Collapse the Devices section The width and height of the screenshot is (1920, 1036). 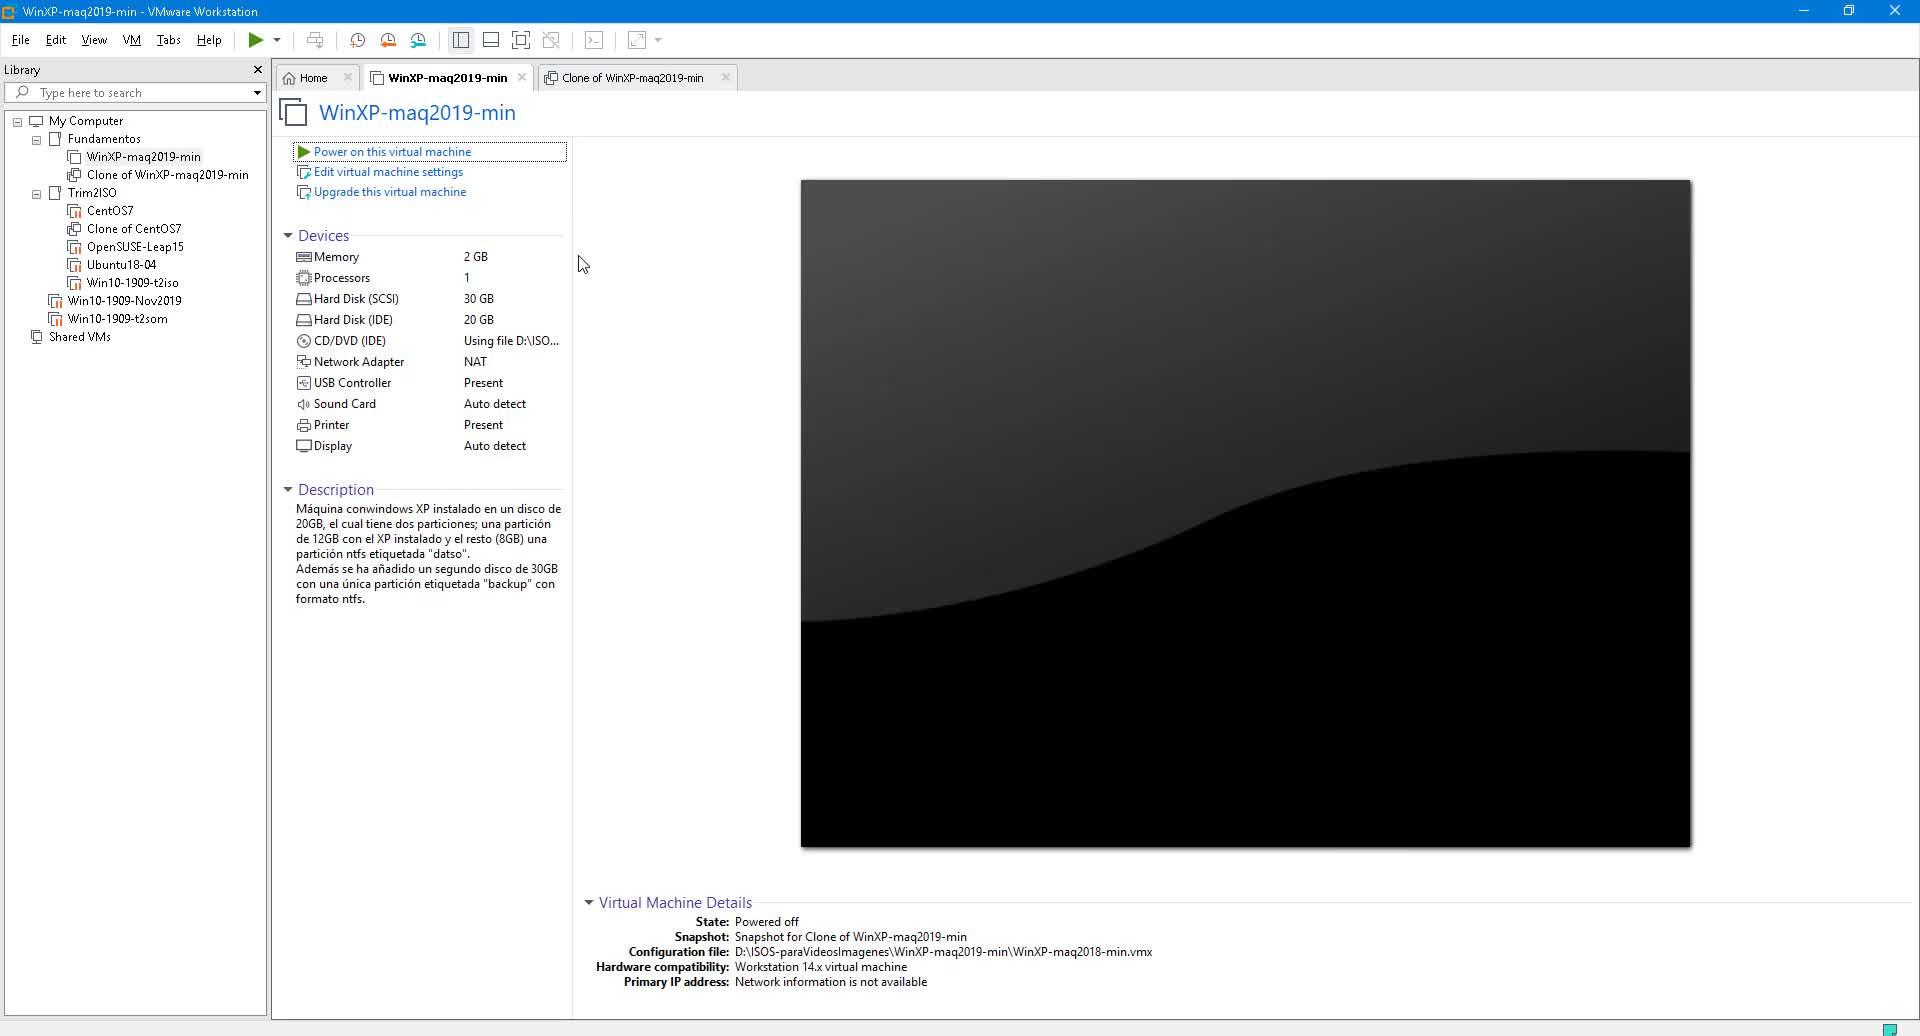click(x=288, y=236)
